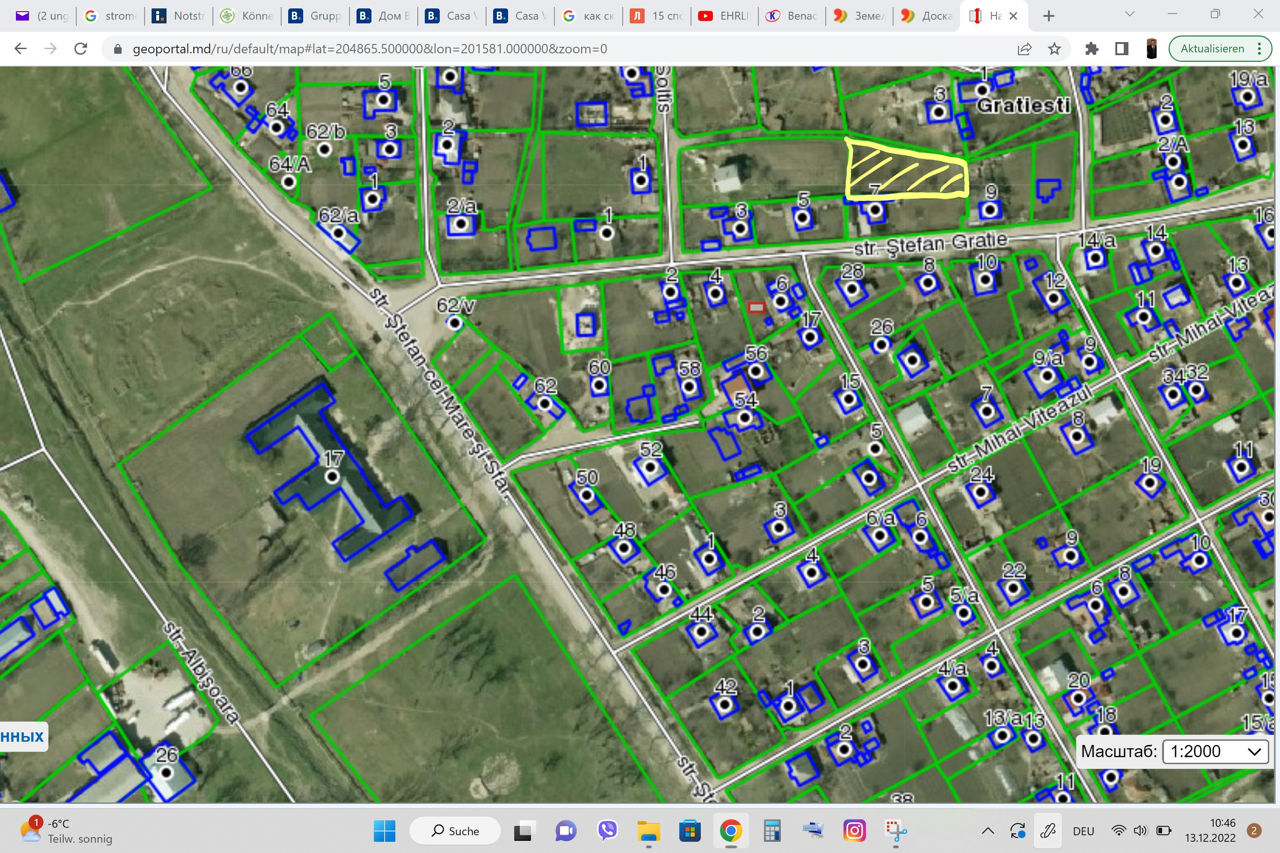Open the browser extensions puzzle icon
The height and width of the screenshot is (853, 1280).
[x=1092, y=49]
